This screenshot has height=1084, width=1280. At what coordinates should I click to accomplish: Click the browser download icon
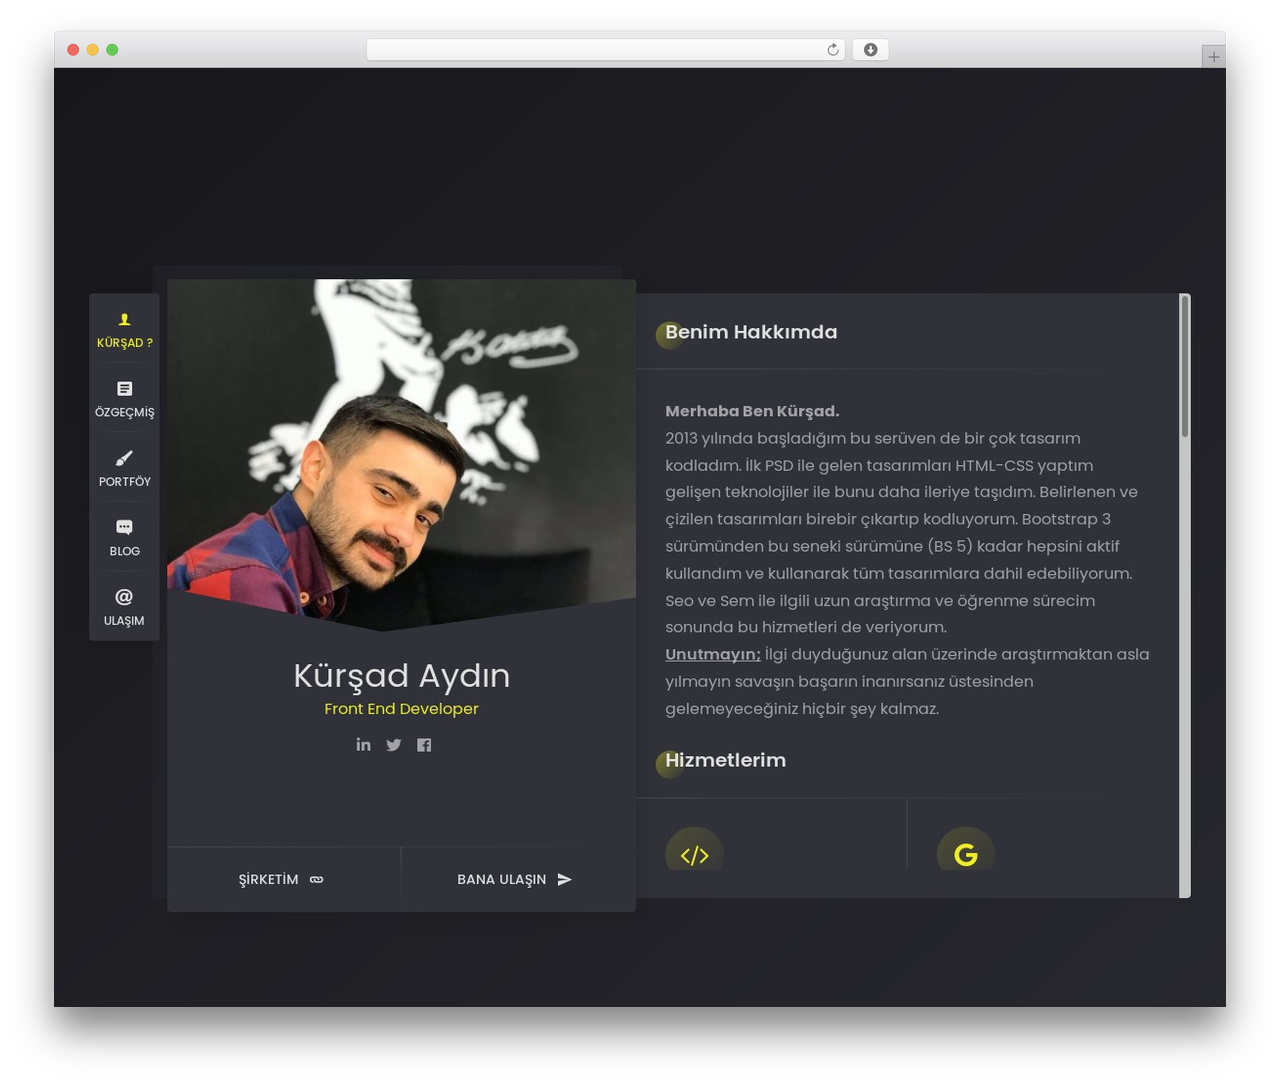tap(870, 50)
